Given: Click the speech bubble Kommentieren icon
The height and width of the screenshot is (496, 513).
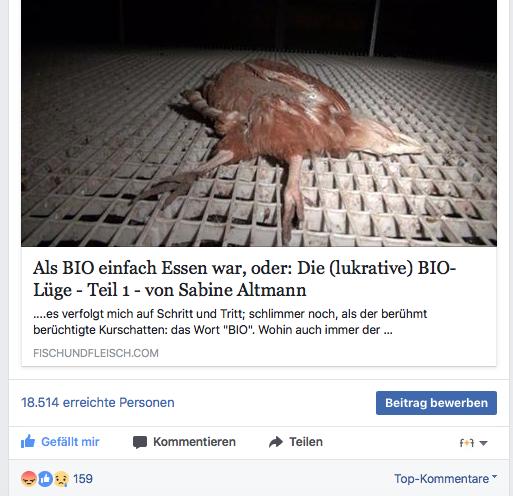Looking at the screenshot, I should point(140,442).
